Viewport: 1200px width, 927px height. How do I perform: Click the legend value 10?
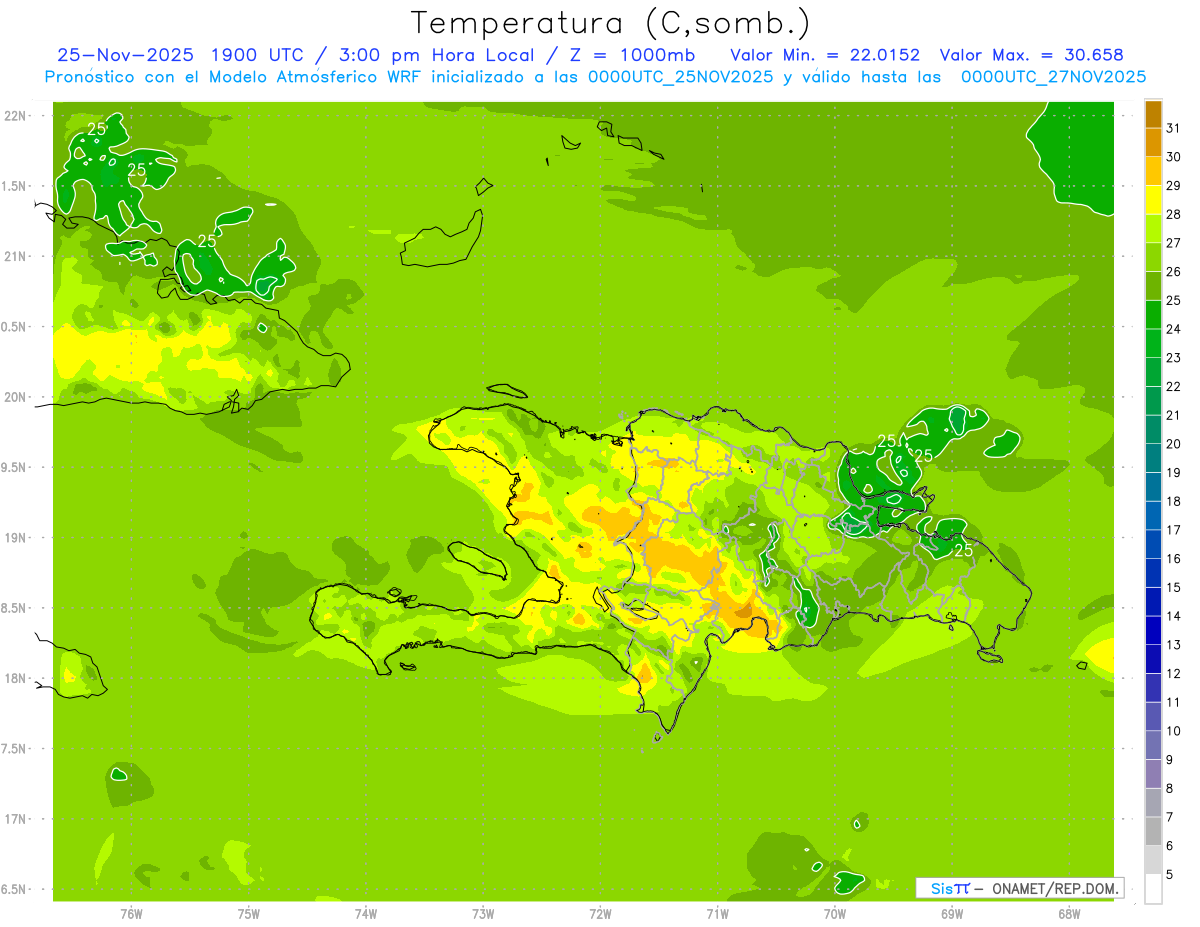tap(1173, 731)
